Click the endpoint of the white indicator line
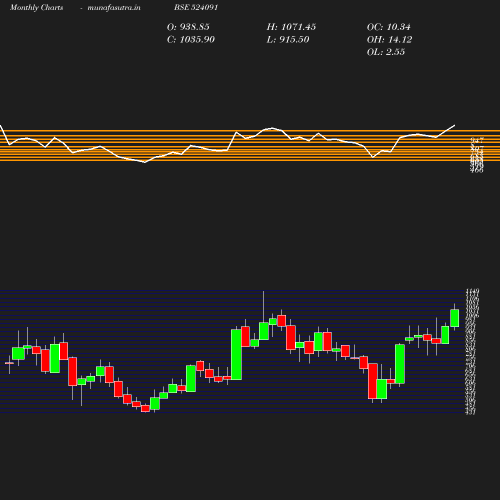The height and width of the screenshot is (500, 500). [455, 126]
